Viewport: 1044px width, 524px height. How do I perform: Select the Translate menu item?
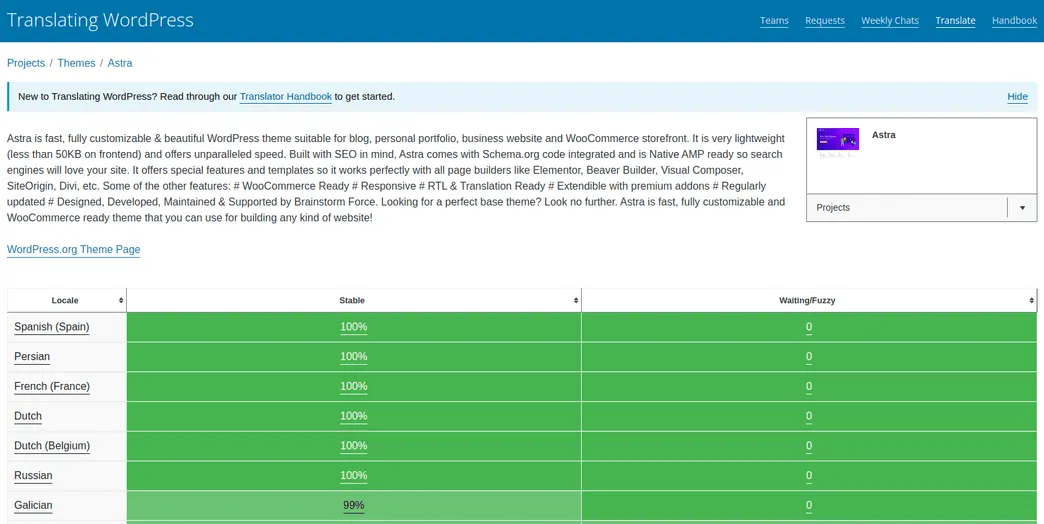click(x=955, y=21)
